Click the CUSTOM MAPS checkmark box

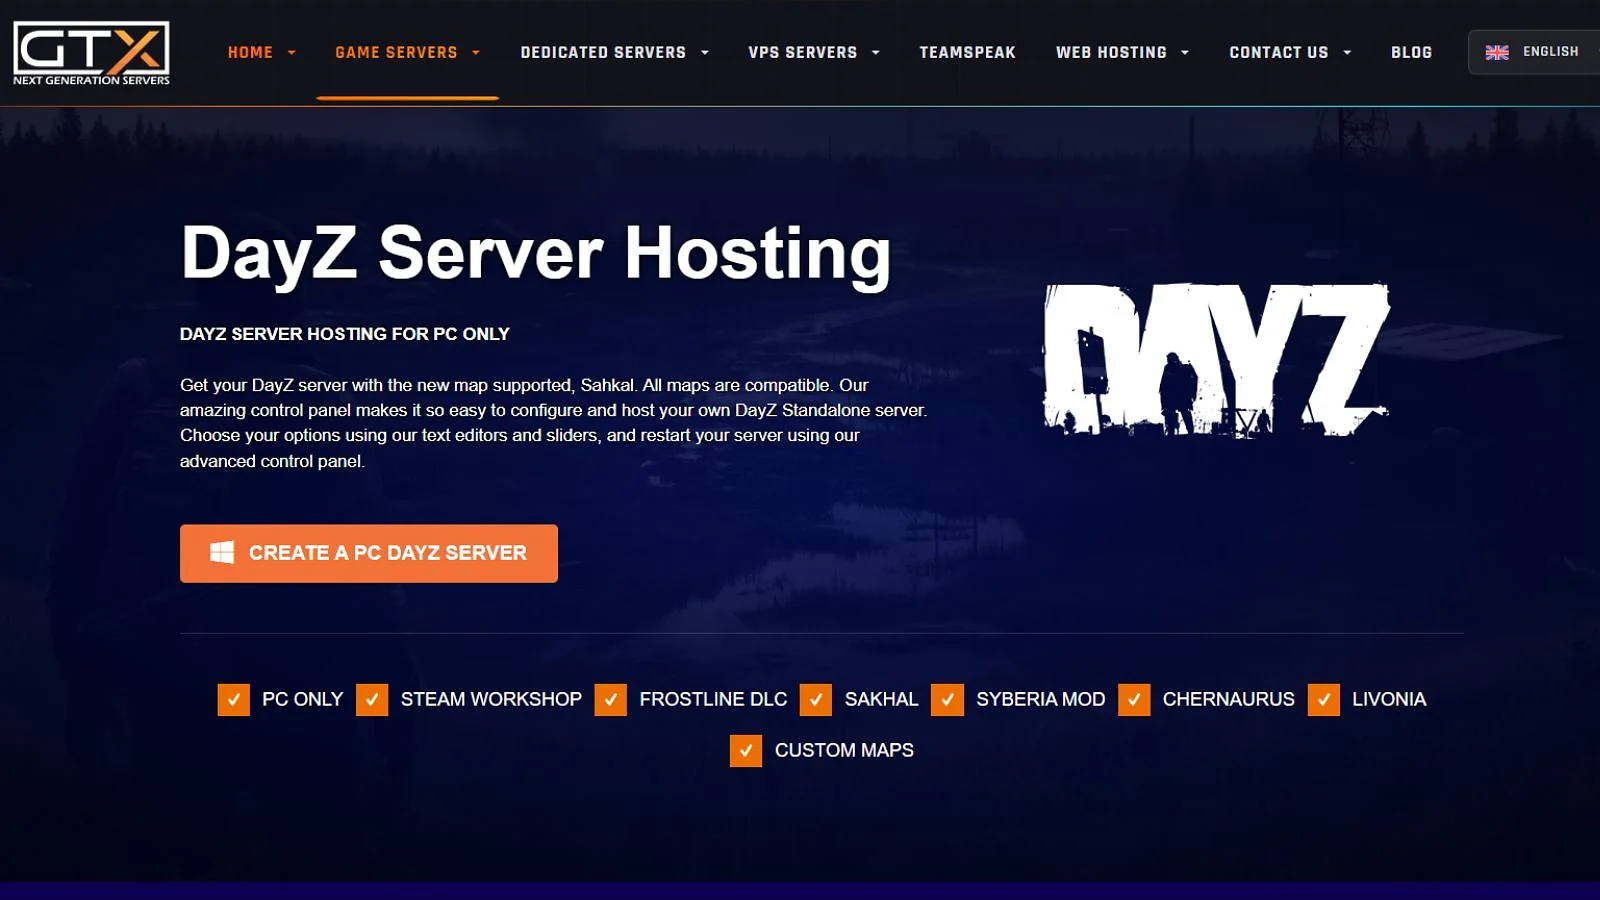pos(746,751)
